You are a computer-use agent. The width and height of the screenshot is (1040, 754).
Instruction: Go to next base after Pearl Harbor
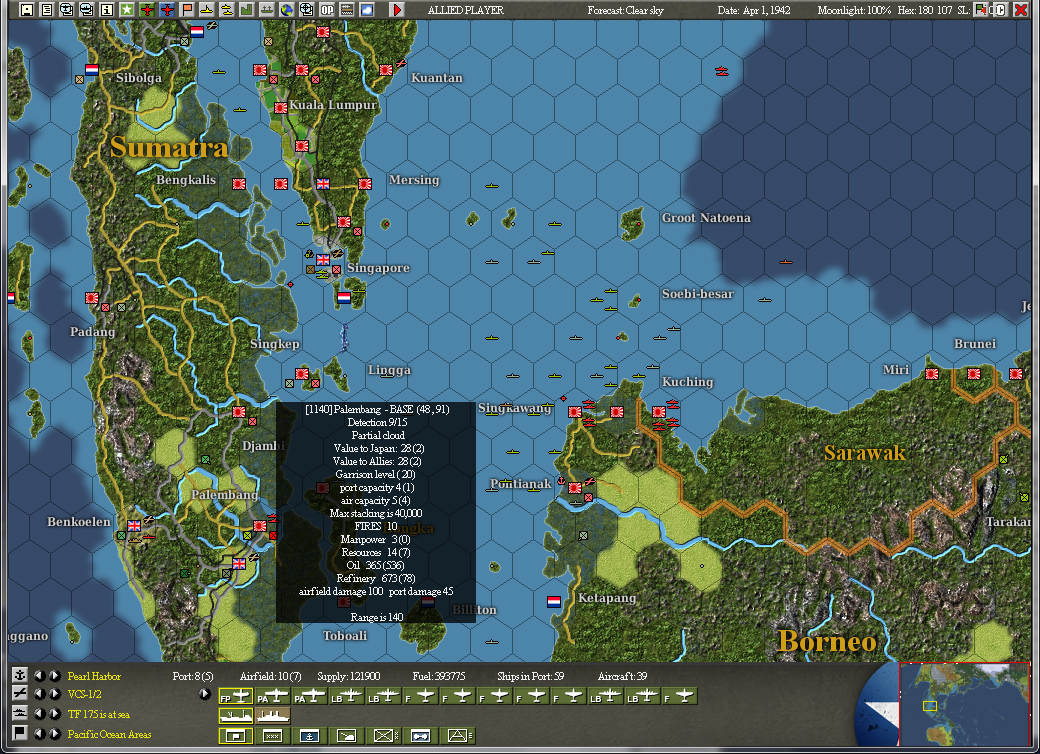point(54,675)
